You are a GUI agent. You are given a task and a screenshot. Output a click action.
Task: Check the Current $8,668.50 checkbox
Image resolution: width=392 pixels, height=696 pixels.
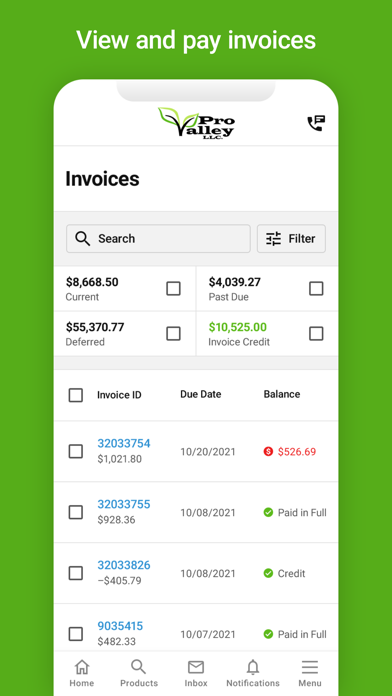(x=173, y=289)
